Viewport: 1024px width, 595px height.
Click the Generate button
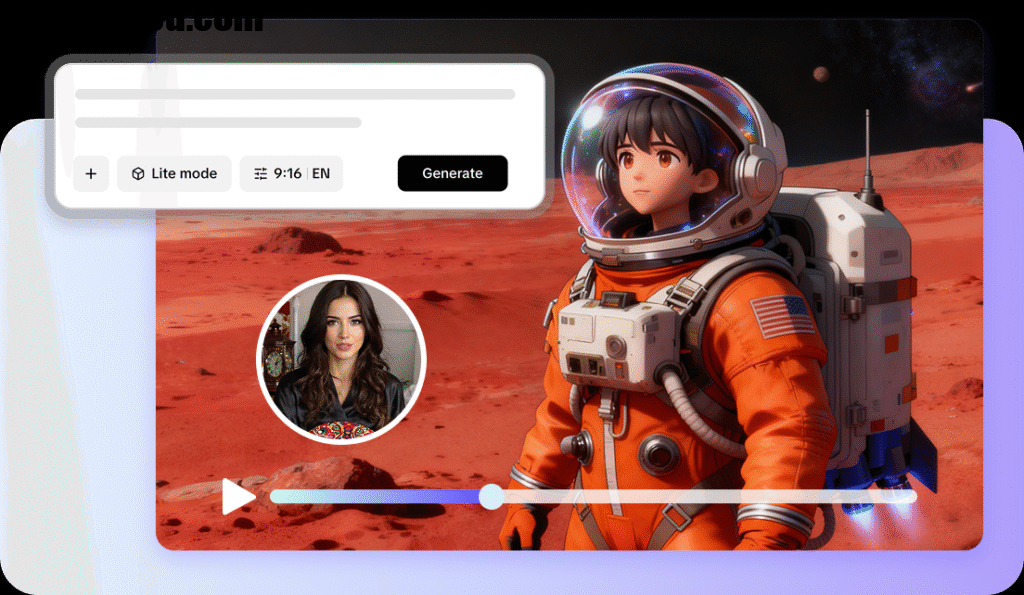click(452, 174)
